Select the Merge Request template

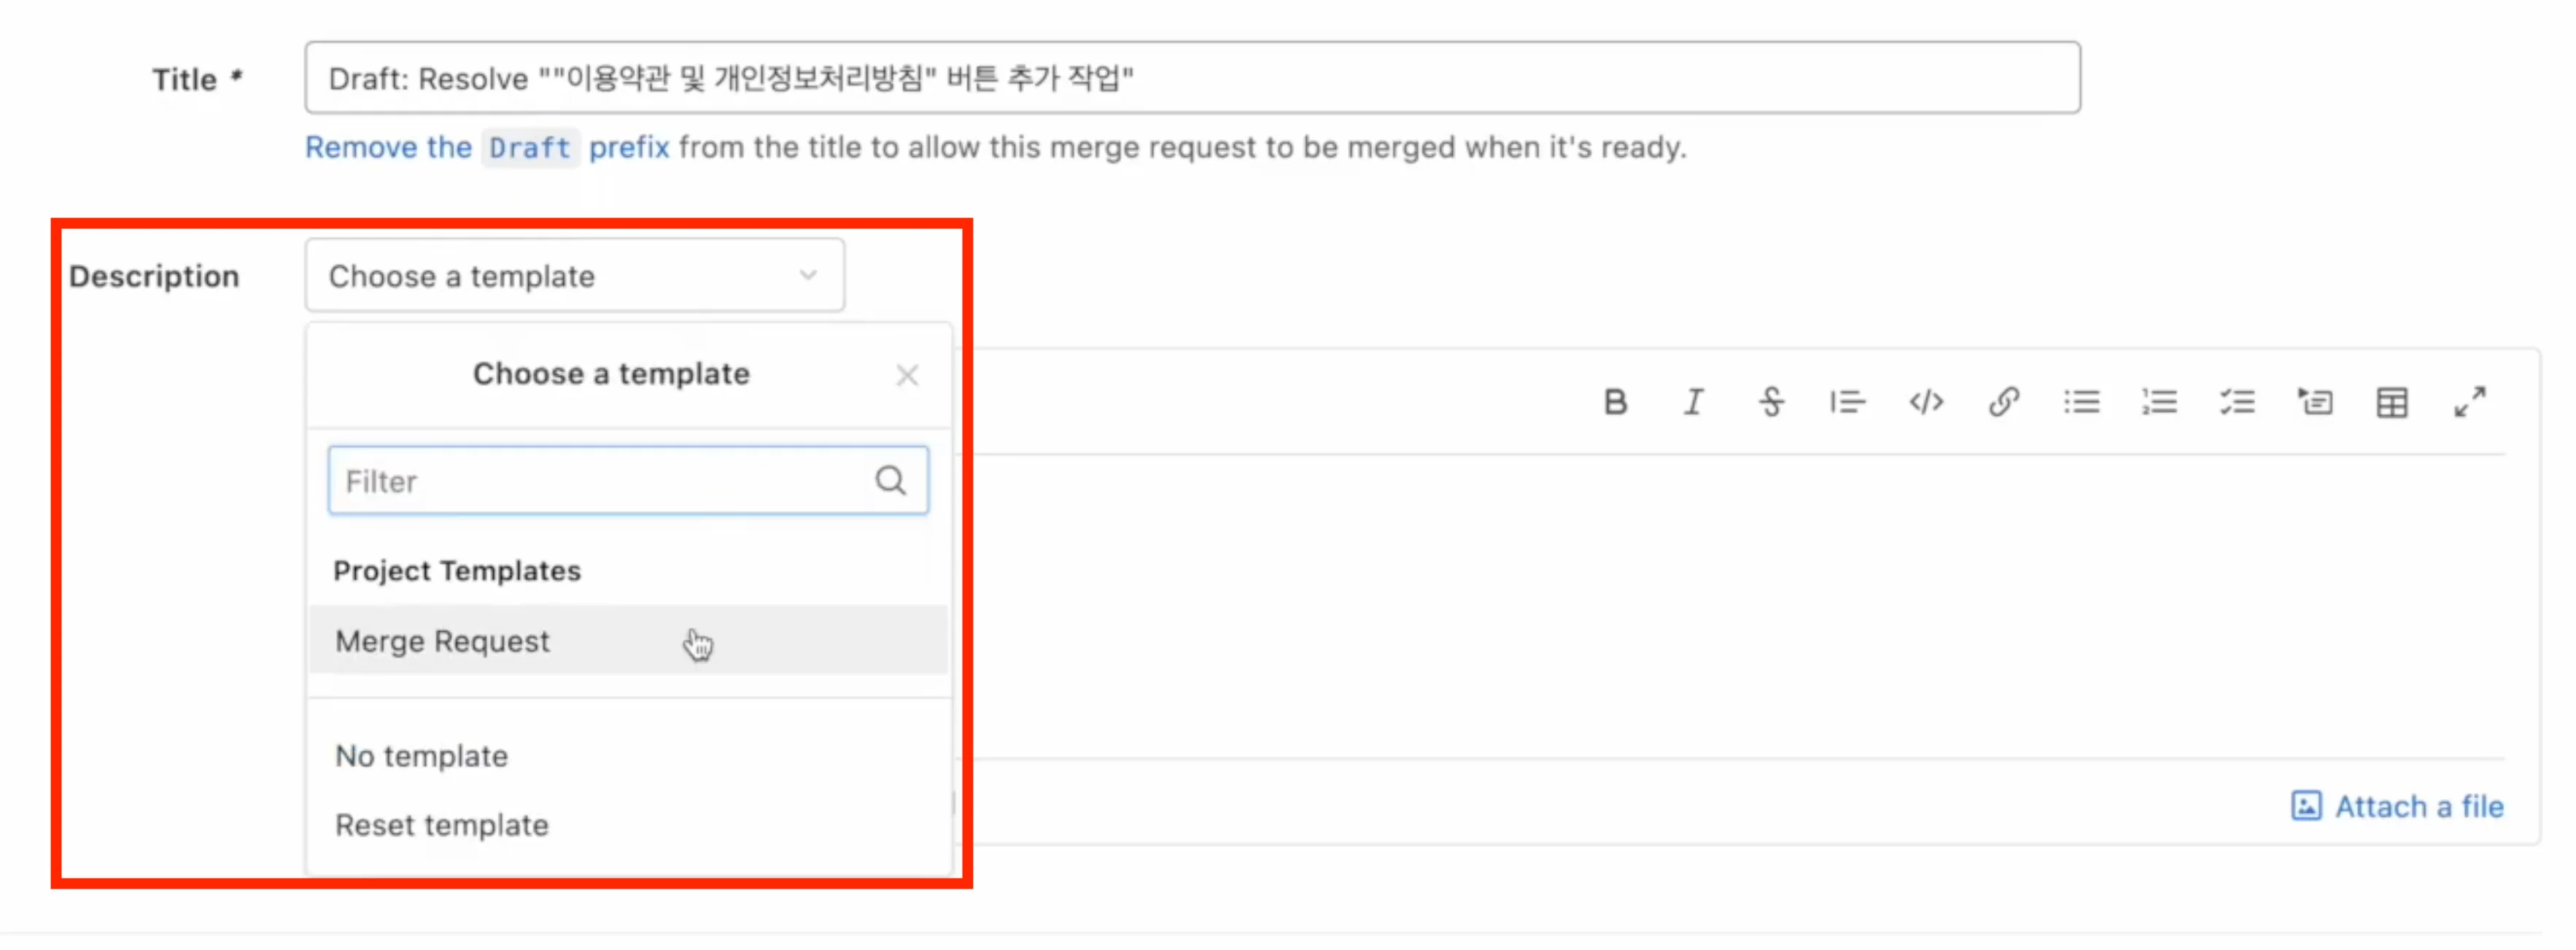coord(442,641)
